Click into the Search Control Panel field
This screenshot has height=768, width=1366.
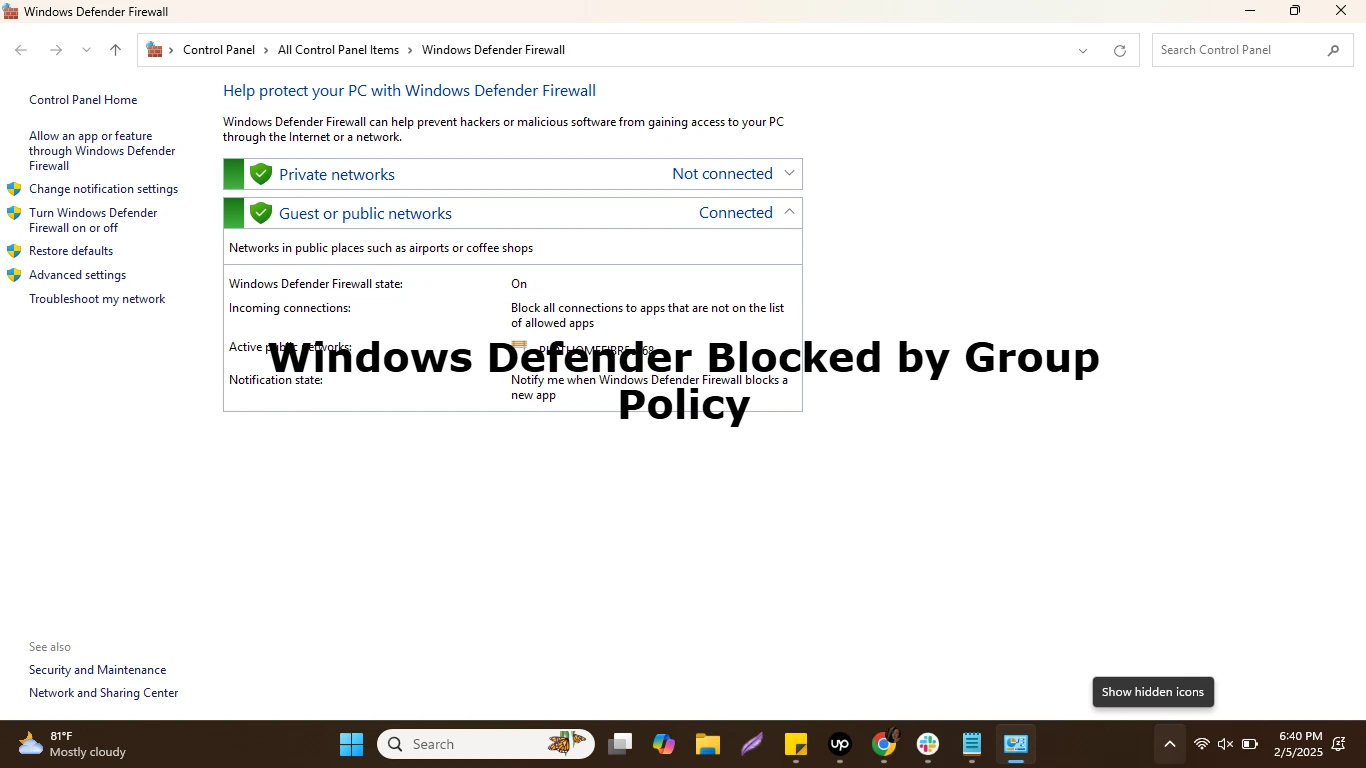point(1240,49)
